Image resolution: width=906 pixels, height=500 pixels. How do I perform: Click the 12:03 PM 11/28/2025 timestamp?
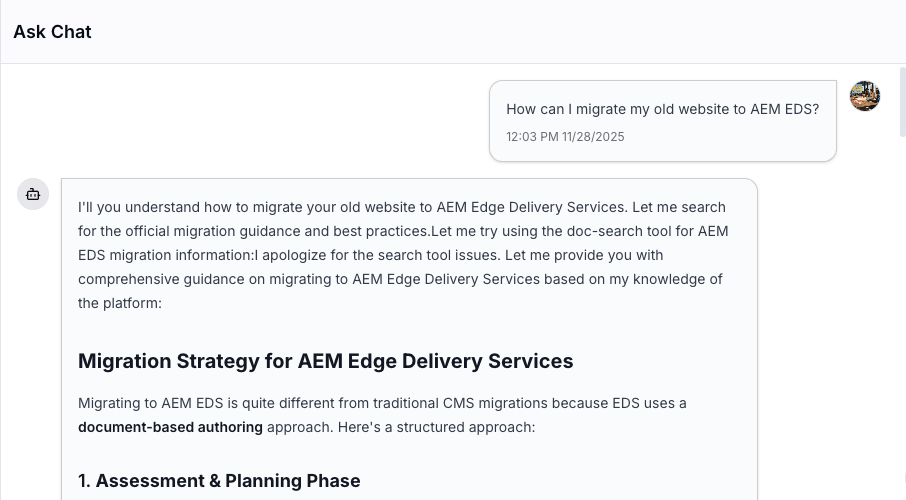point(565,137)
